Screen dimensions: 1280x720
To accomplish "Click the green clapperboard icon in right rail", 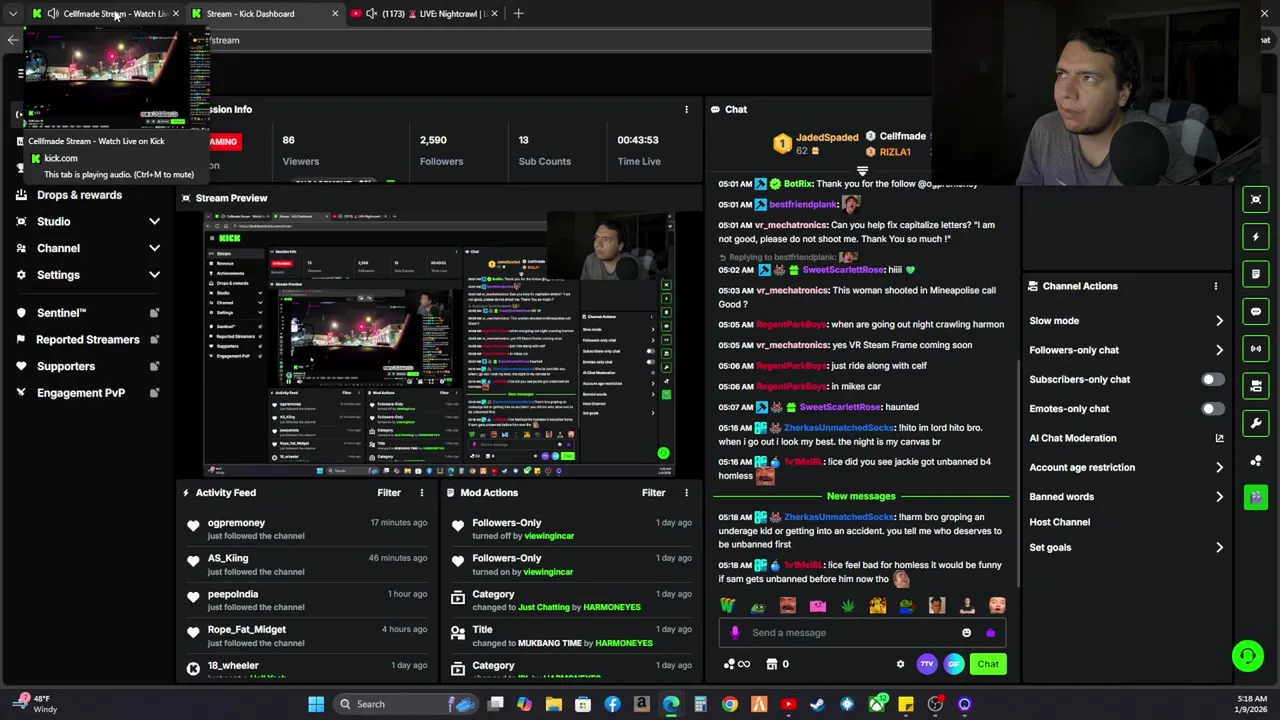I will point(1256,497).
